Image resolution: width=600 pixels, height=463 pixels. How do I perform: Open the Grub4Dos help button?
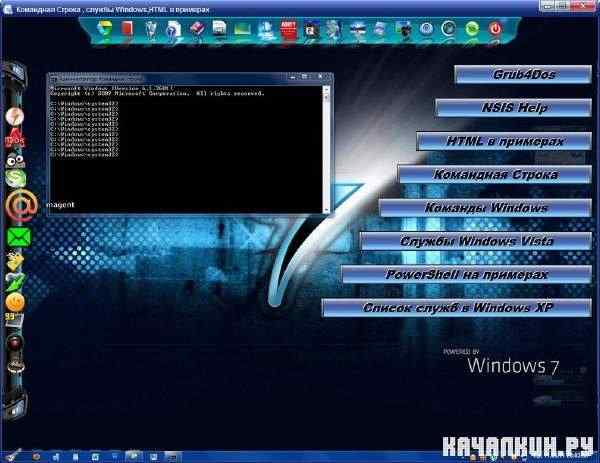523,74
